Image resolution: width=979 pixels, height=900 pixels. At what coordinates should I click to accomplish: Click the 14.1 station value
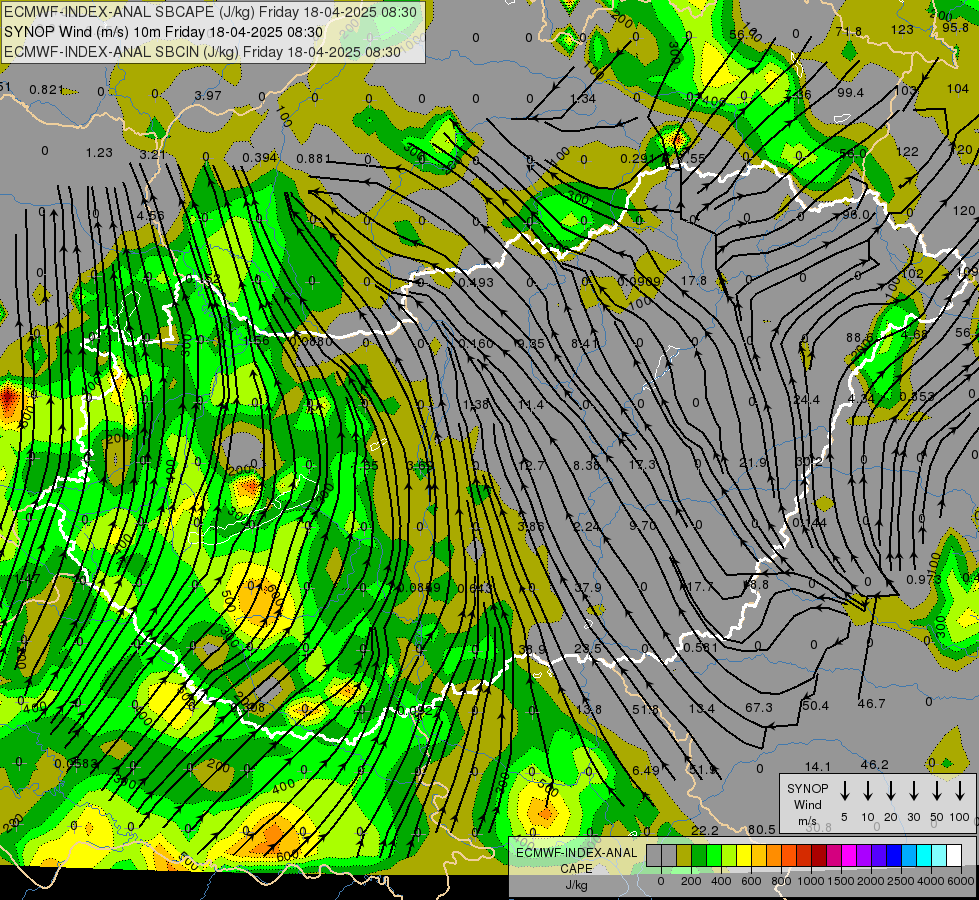click(817, 767)
